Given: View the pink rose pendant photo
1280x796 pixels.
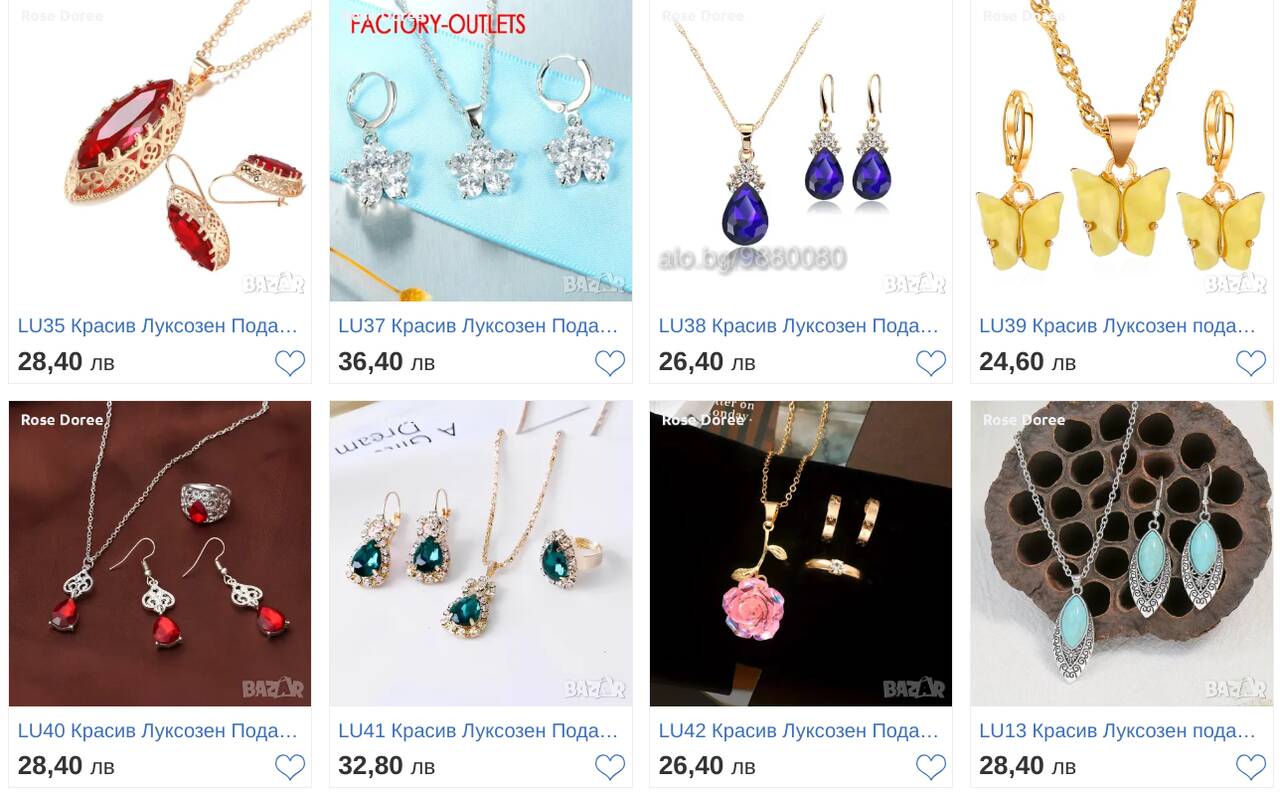Looking at the screenshot, I should [x=801, y=553].
